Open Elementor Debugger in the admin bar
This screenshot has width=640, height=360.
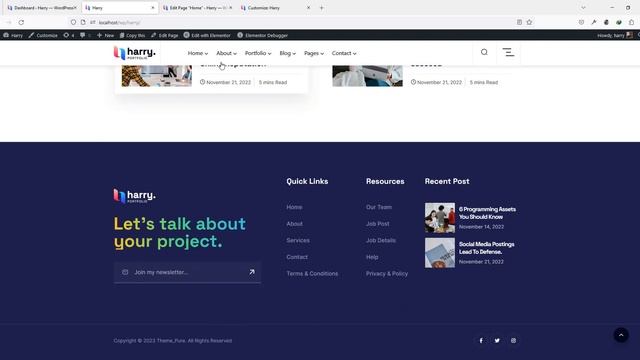262,36
